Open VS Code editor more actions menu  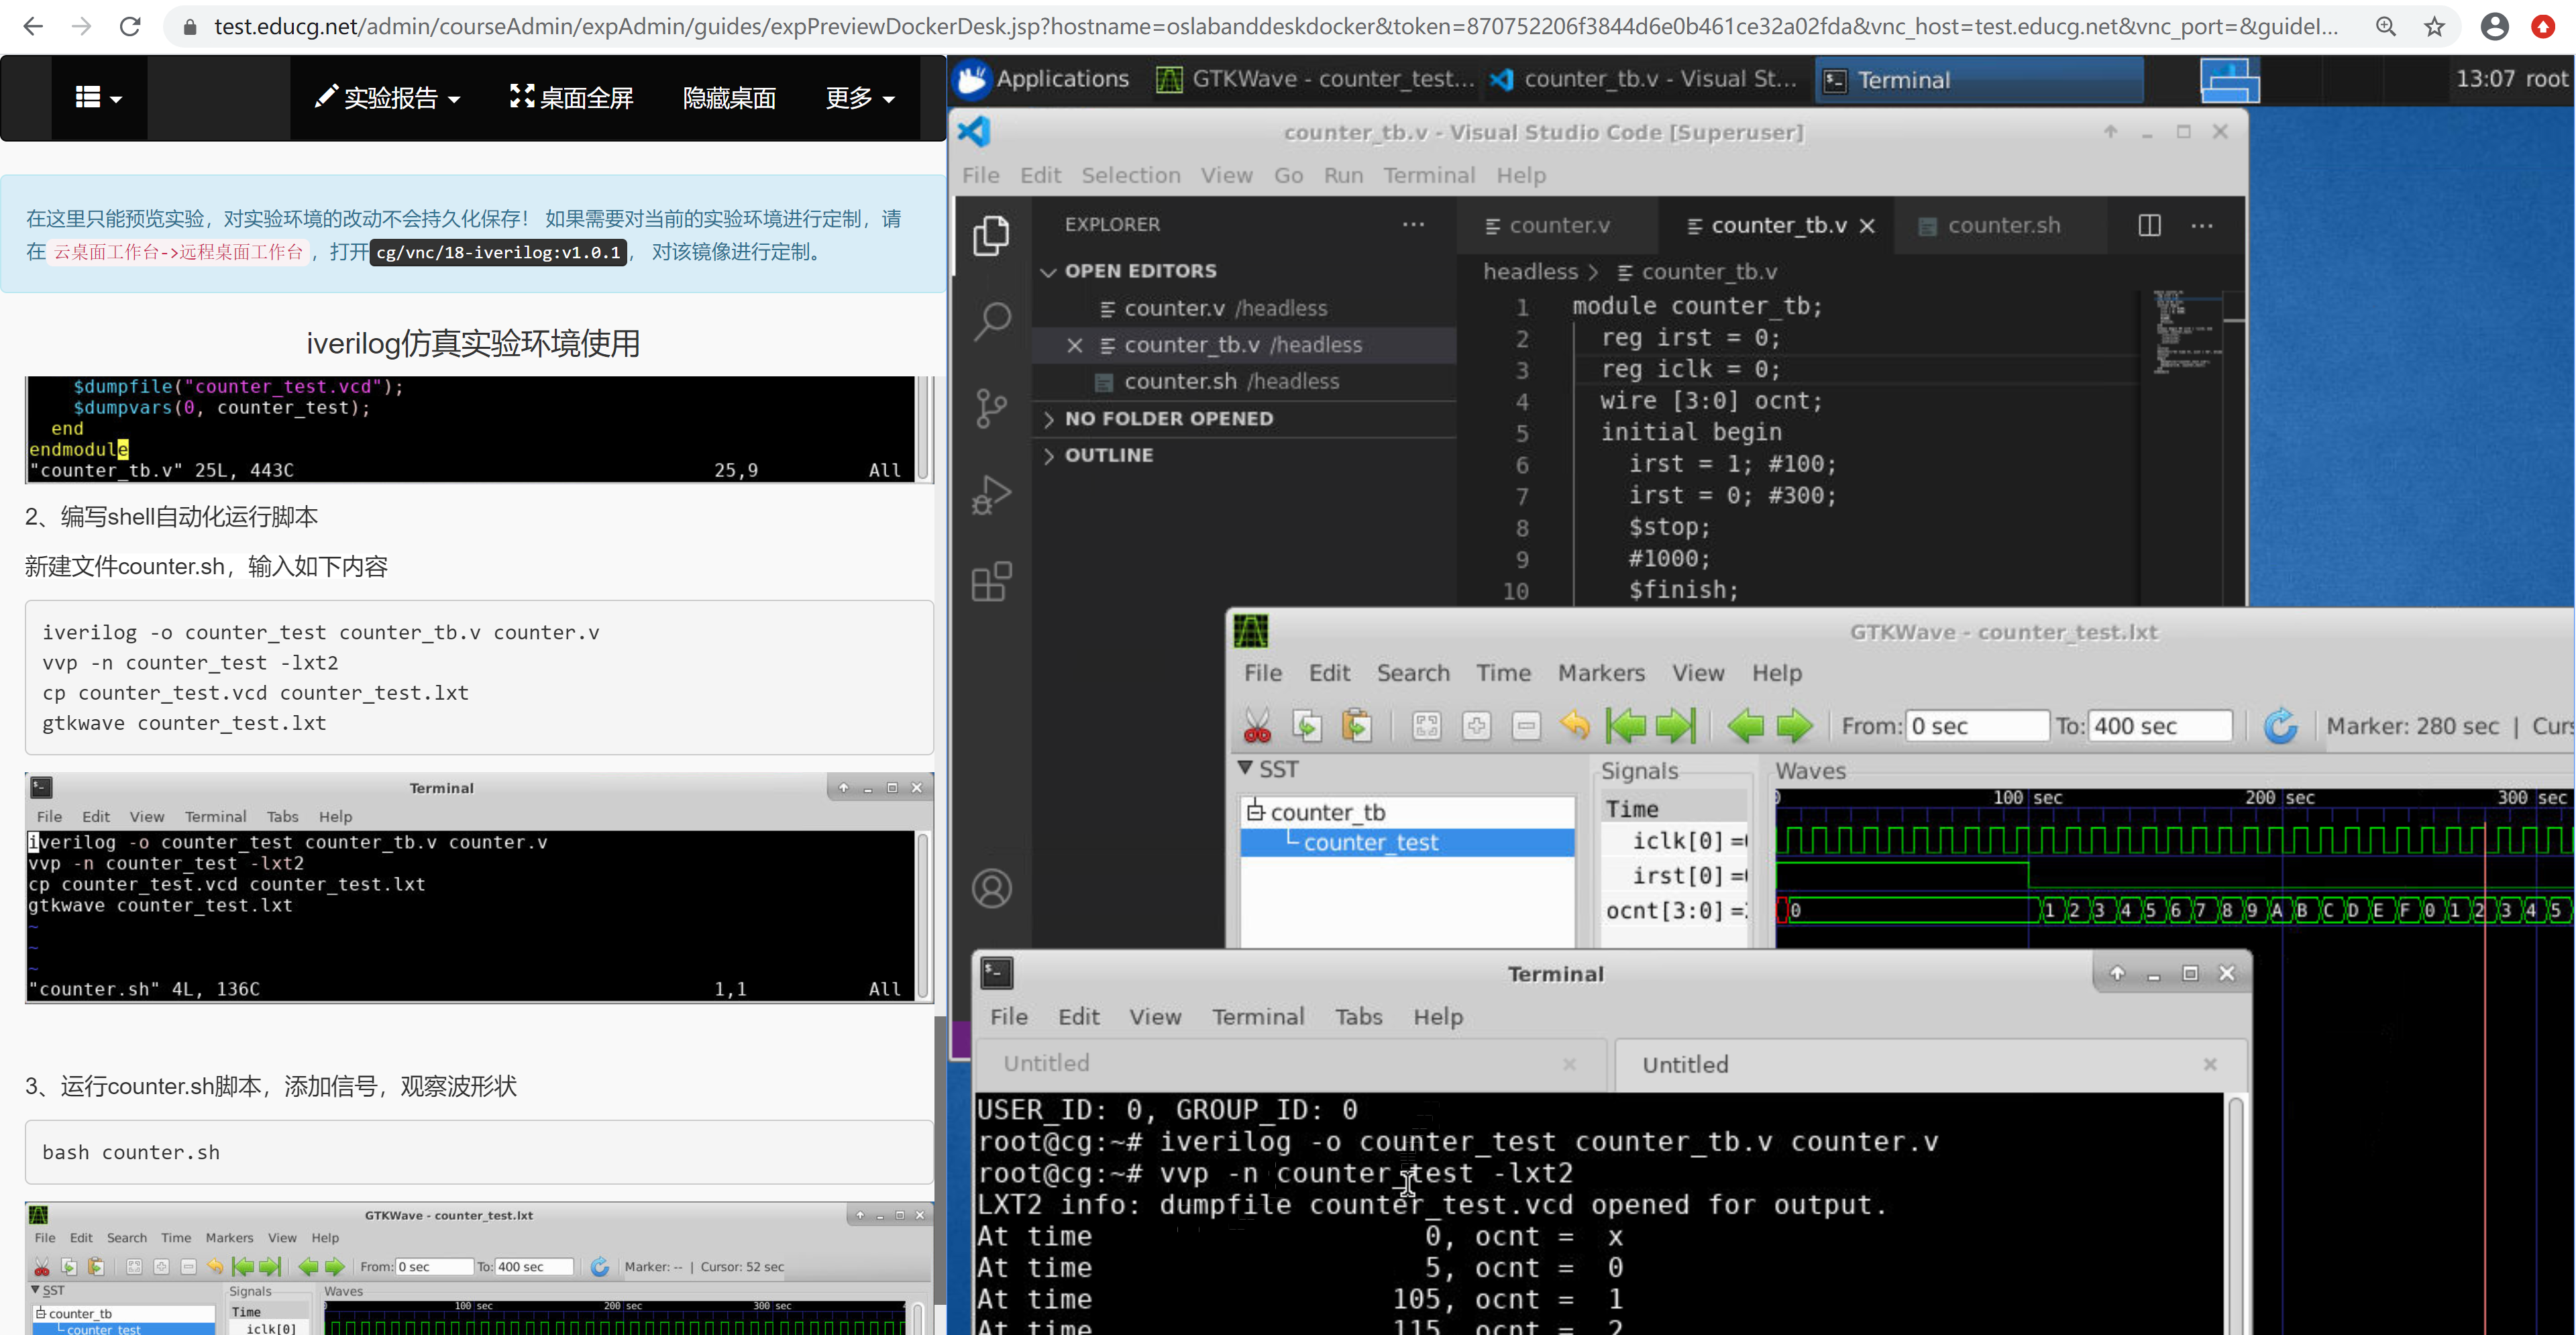coord(2202,225)
